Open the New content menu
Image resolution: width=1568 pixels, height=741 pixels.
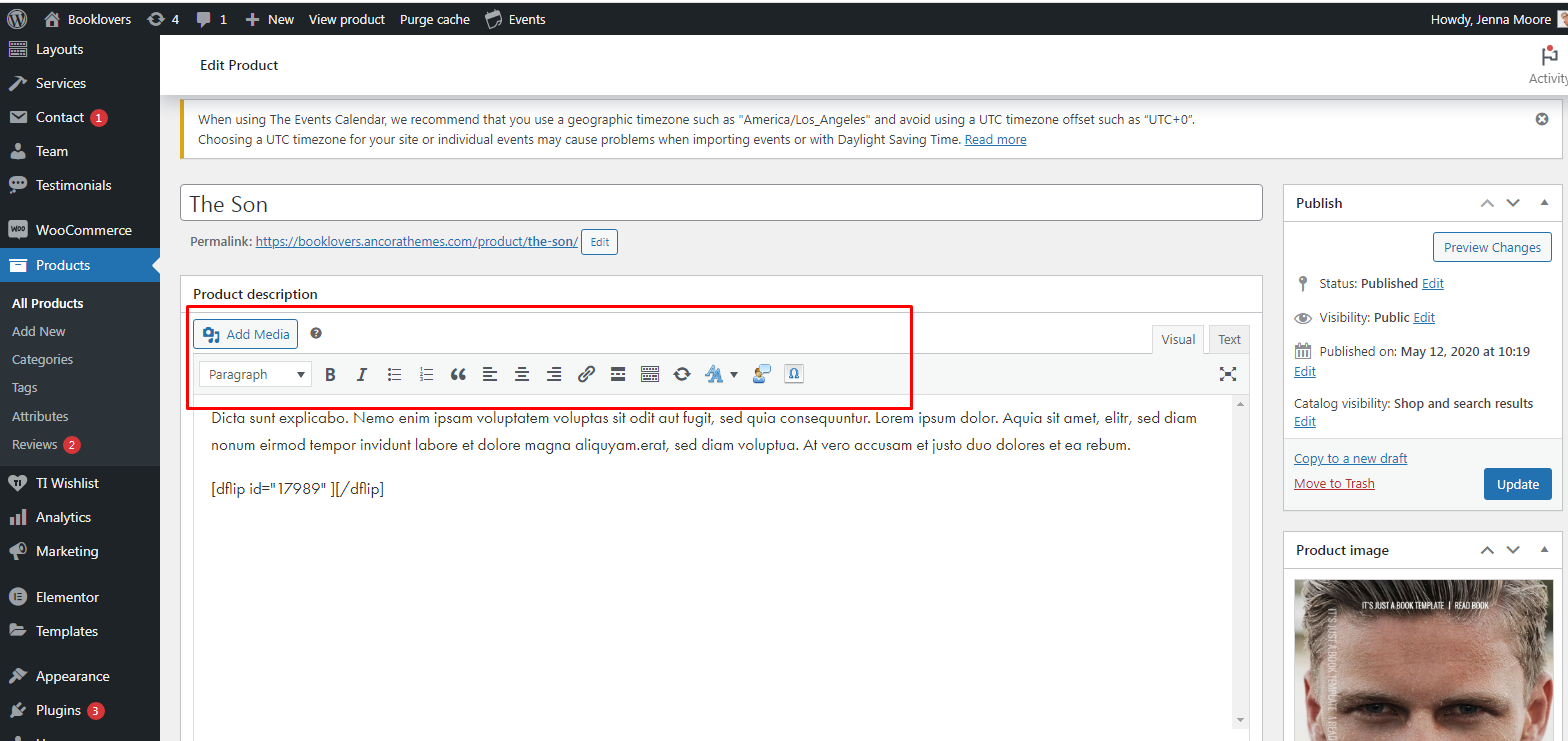(270, 19)
